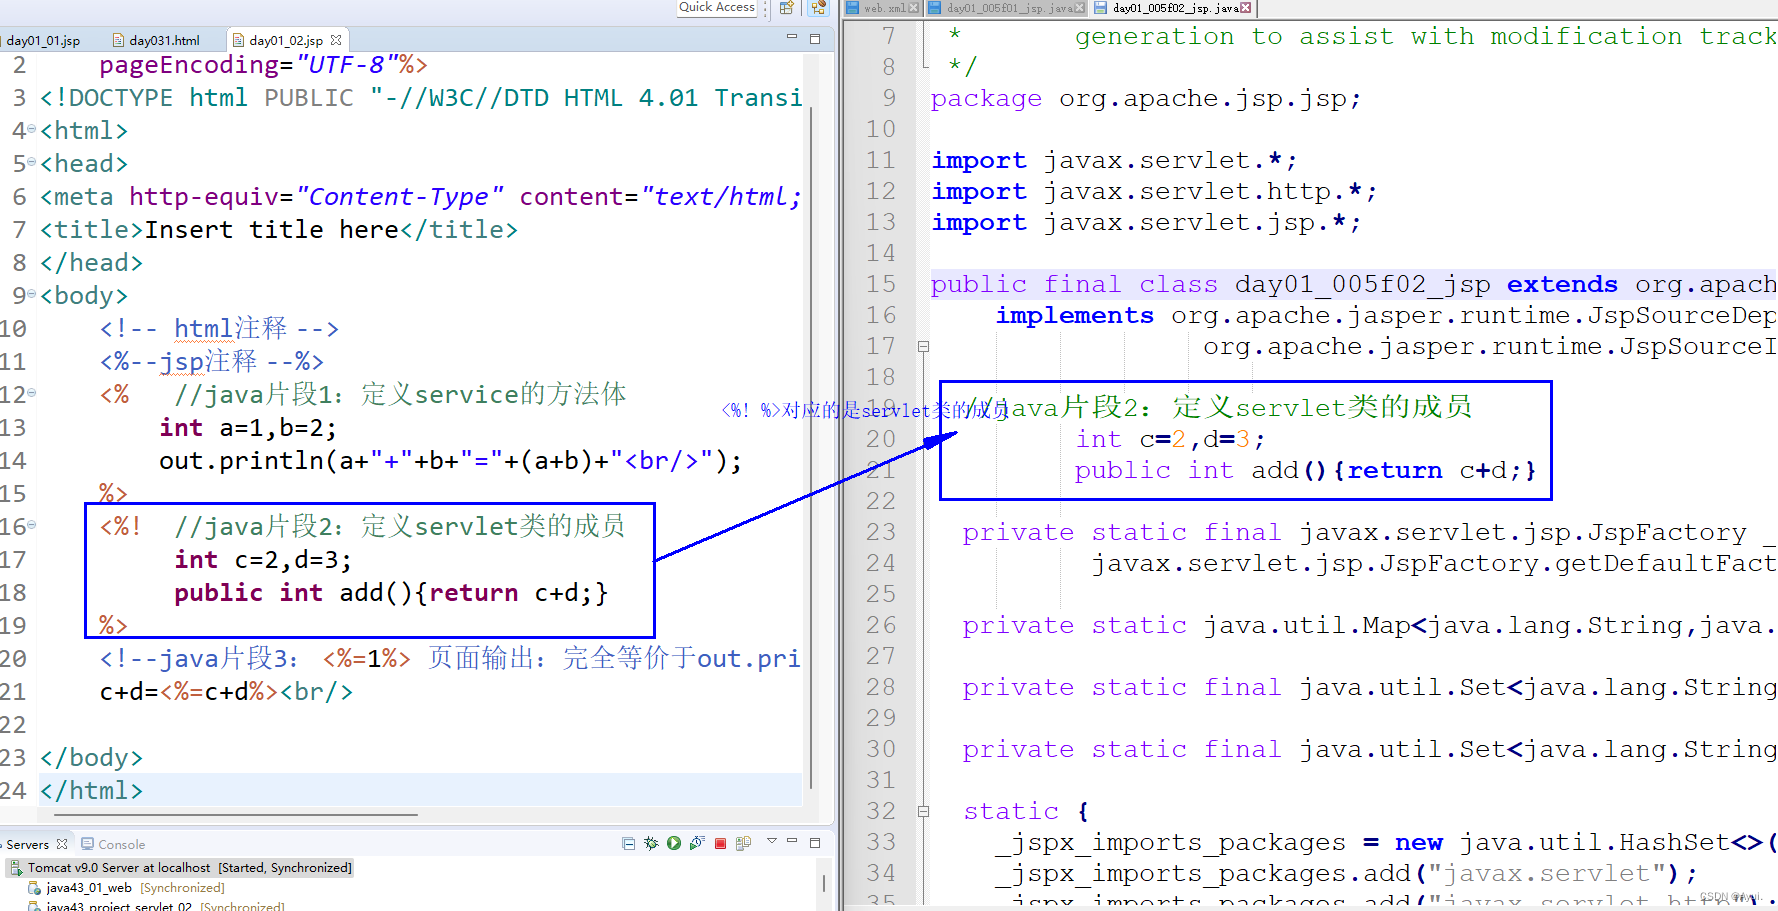Close the day01_005f02_jsp.java tab
This screenshot has height=911, width=1778.
click(x=1246, y=8)
